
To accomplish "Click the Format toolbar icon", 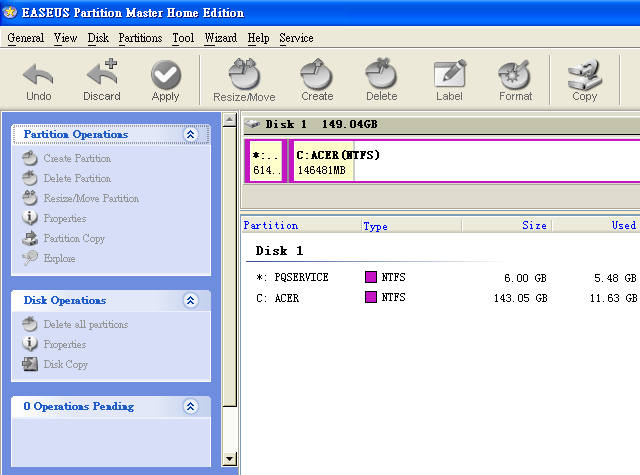I will [515, 74].
